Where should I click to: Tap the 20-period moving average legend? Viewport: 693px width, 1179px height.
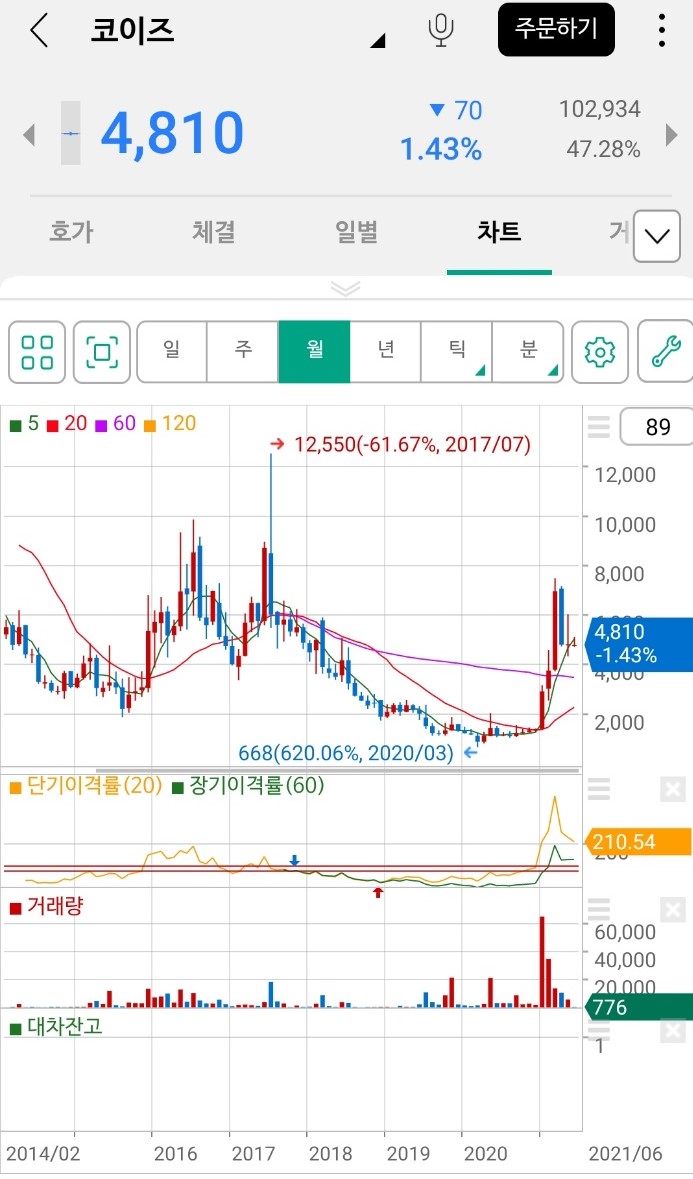[68, 423]
